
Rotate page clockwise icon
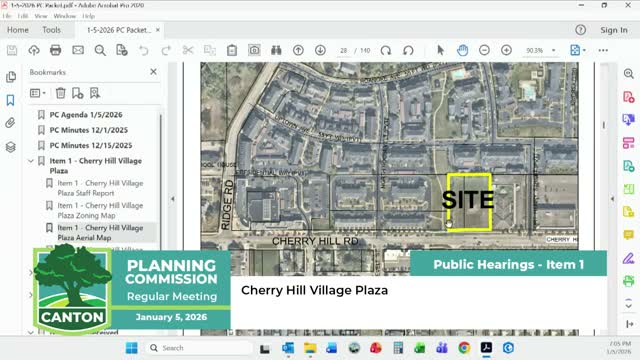click(x=386, y=50)
